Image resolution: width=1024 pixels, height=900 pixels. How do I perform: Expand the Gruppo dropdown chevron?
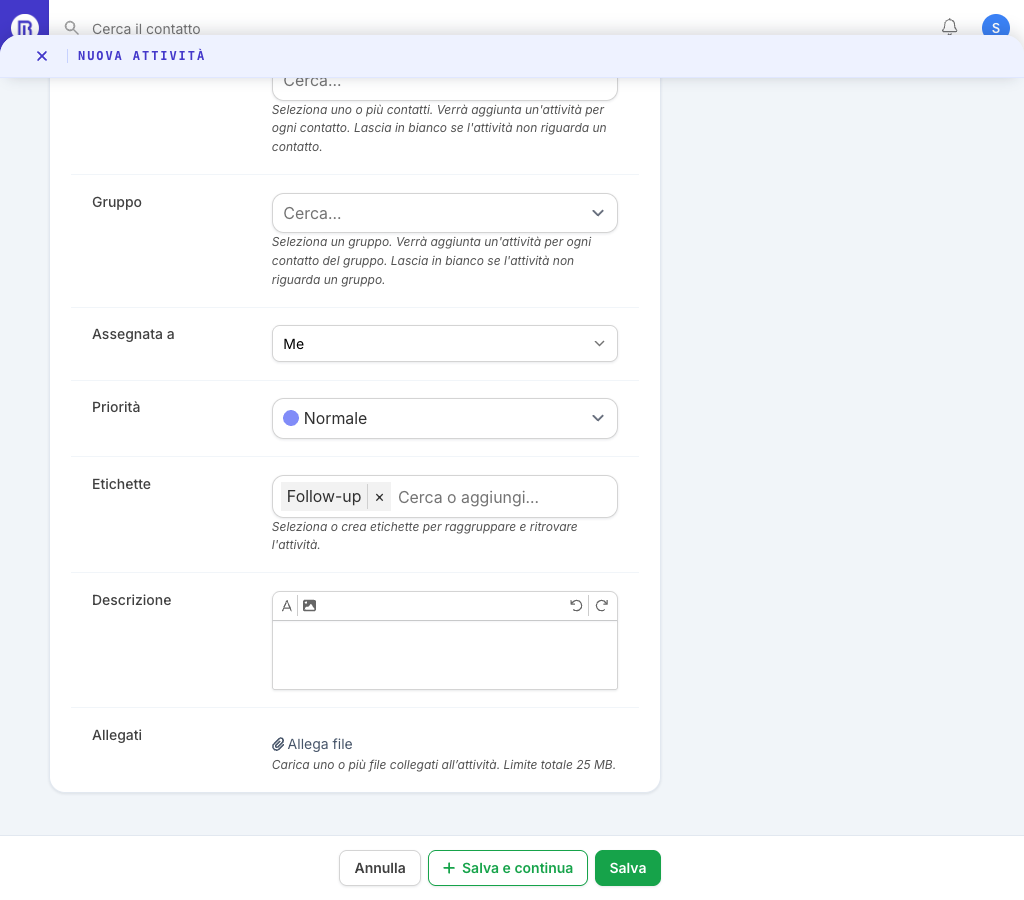(x=598, y=213)
